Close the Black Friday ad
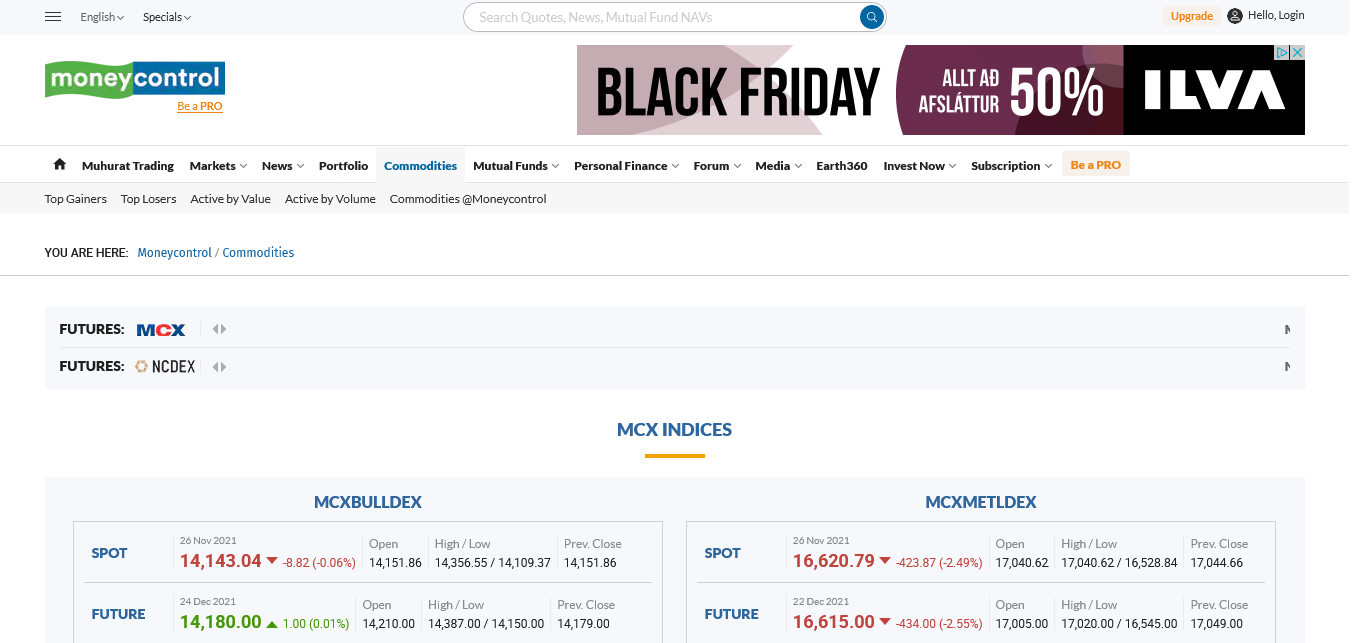The height and width of the screenshot is (643, 1366). (1297, 53)
